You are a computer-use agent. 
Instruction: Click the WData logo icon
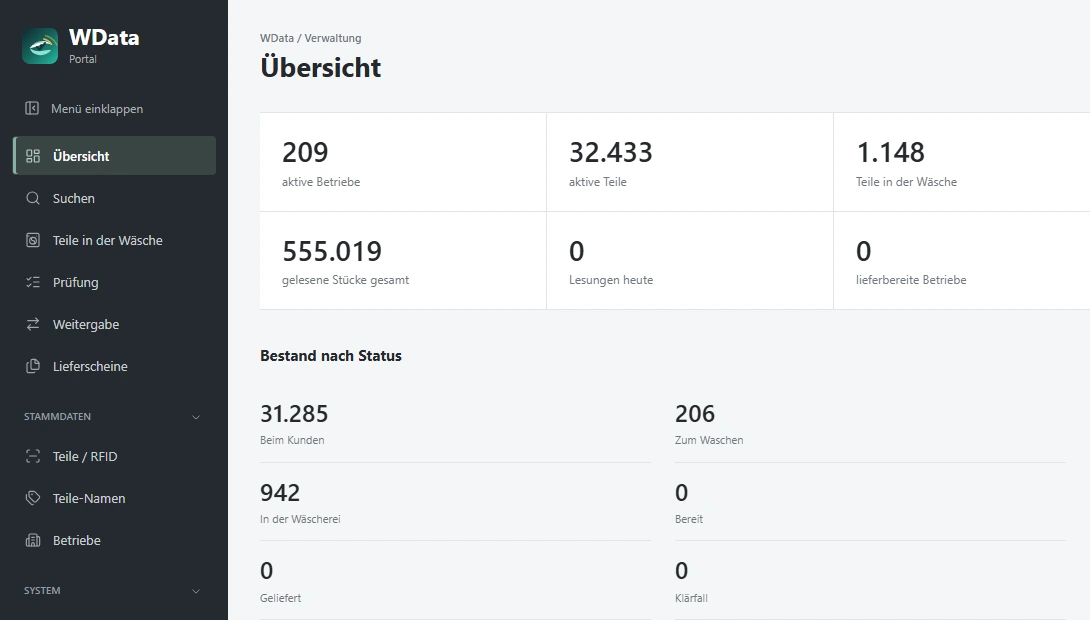point(40,46)
